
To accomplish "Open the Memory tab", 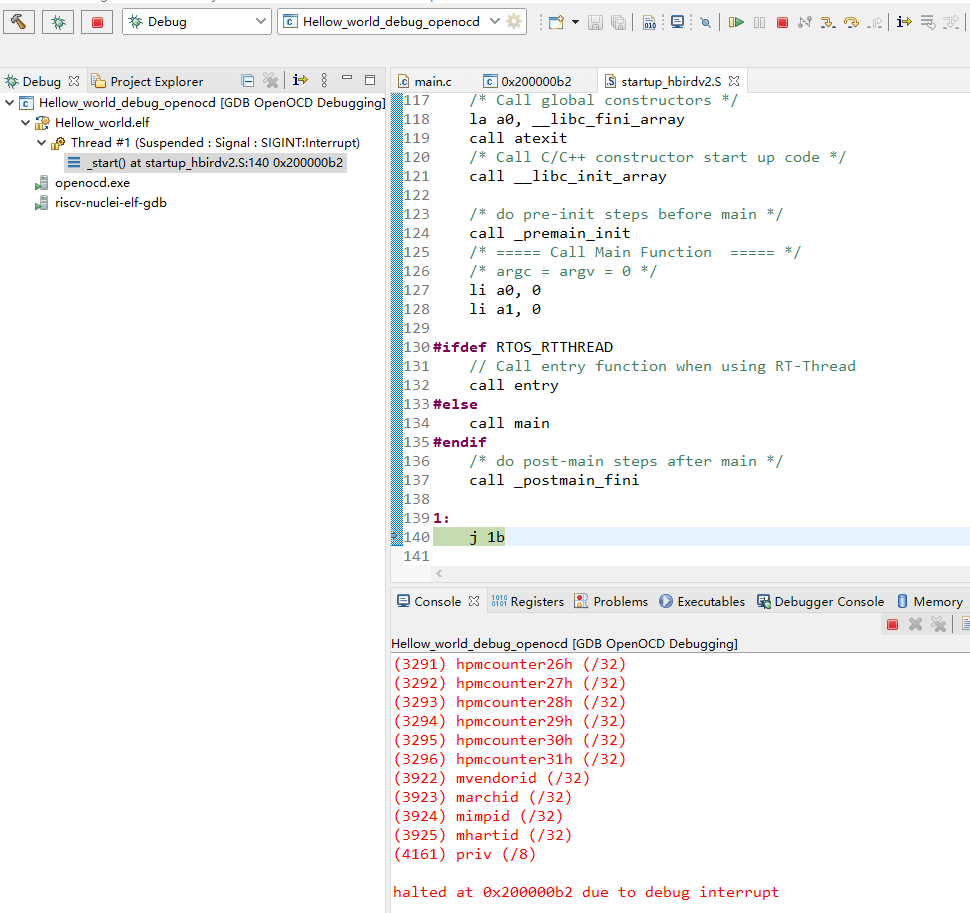I will pos(930,601).
